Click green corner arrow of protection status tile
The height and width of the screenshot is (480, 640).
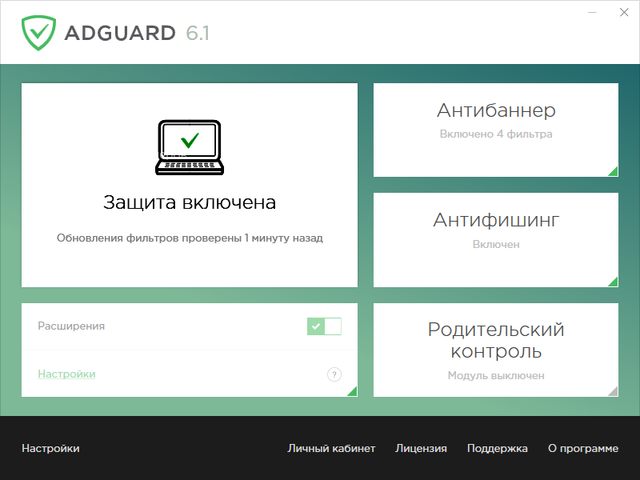tap(352, 281)
